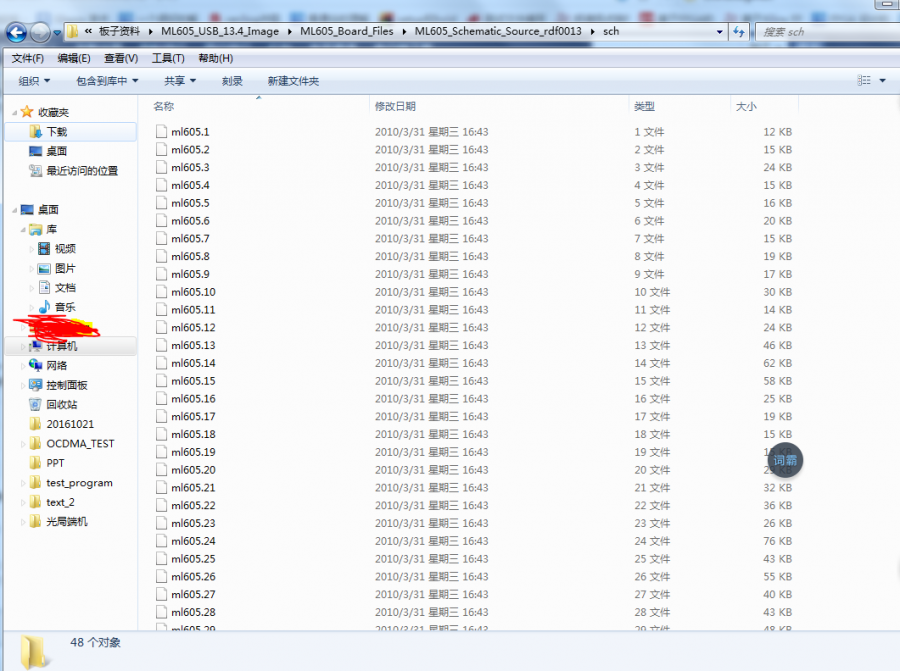The image size is (900, 671).
Task: Select file named ml605.3
Action: 190,168
